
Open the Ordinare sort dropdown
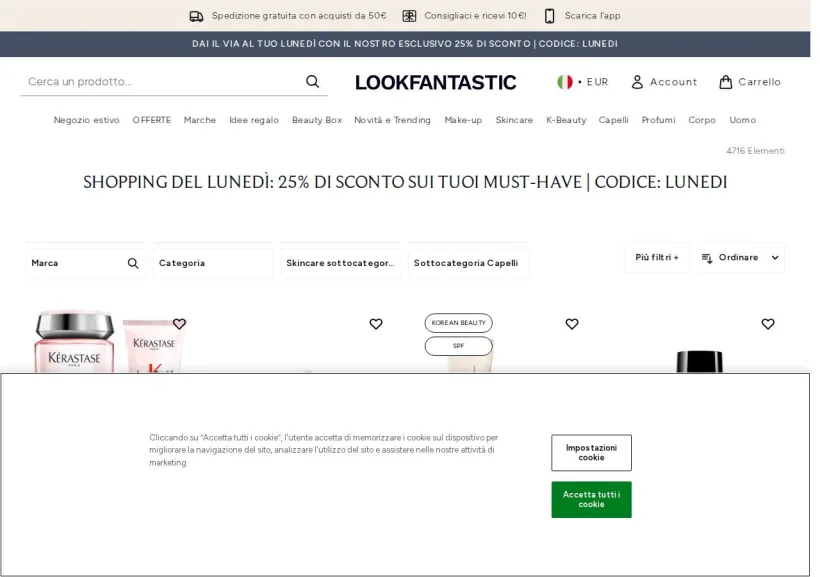point(741,257)
